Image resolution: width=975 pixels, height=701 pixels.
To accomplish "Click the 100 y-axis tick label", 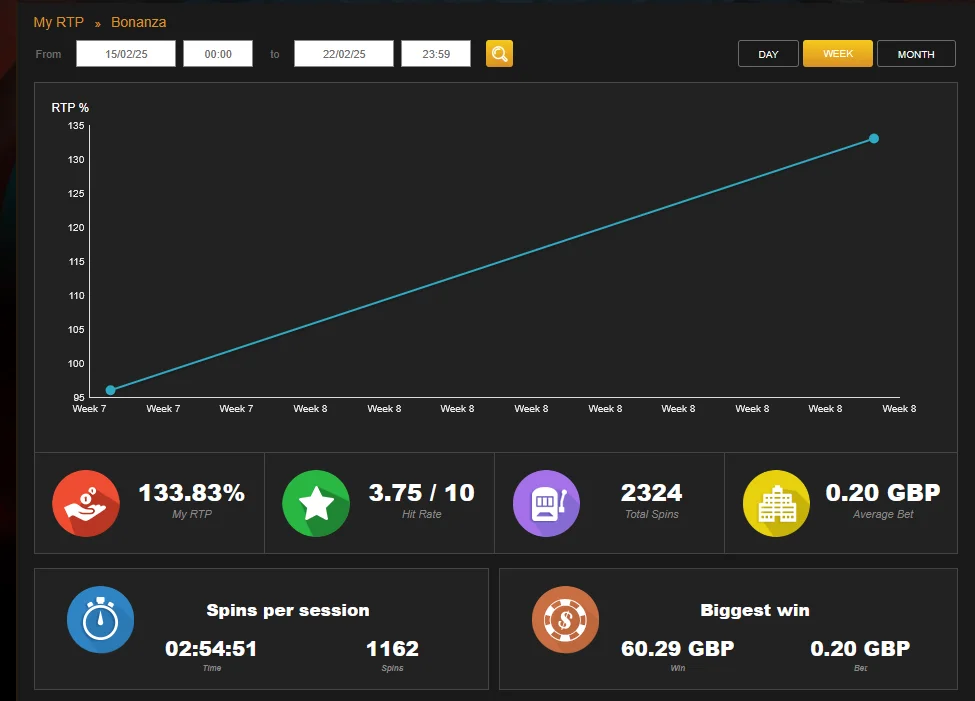I will [x=76, y=363].
